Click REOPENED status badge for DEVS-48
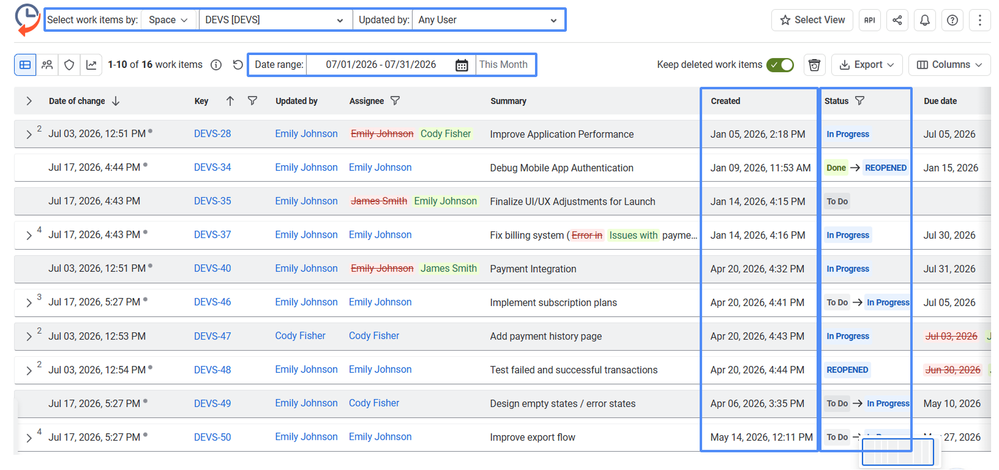The height and width of the screenshot is (470, 999). pos(847,369)
